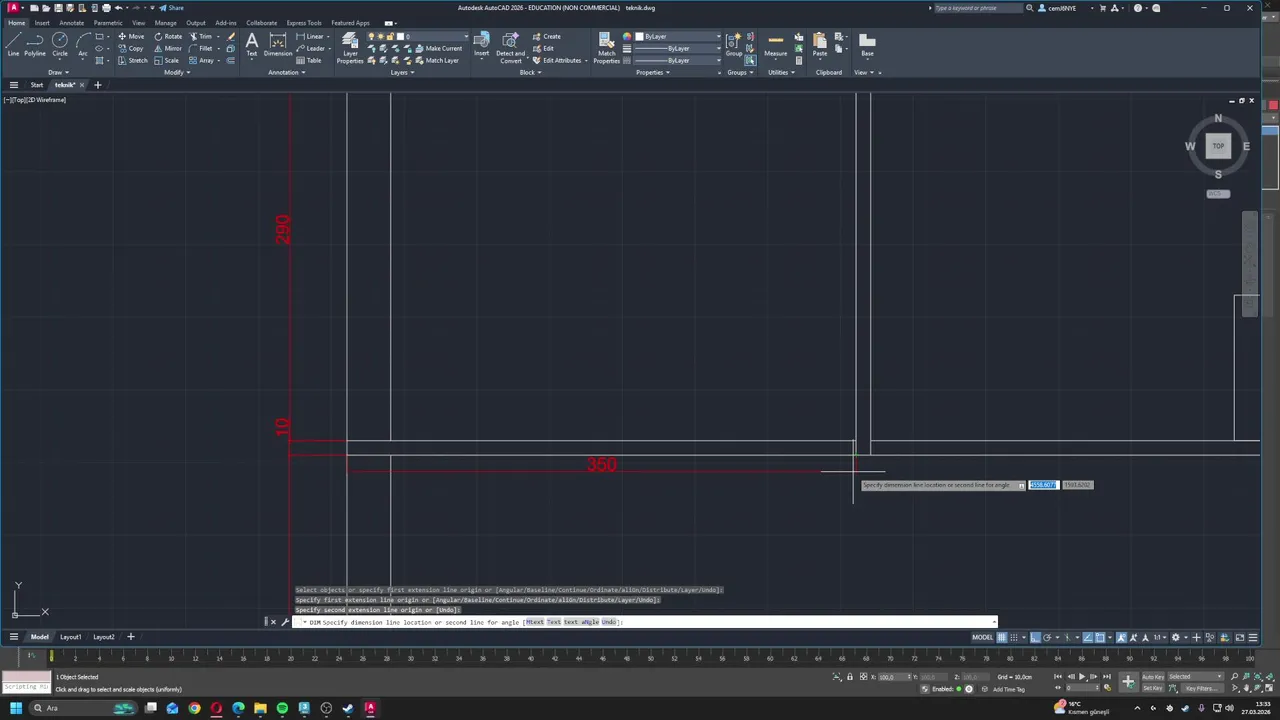The width and height of the screenshot is (1280, 720).
Task: Insert a Table from Annotation panel
Action: click(x=309, y=60)
